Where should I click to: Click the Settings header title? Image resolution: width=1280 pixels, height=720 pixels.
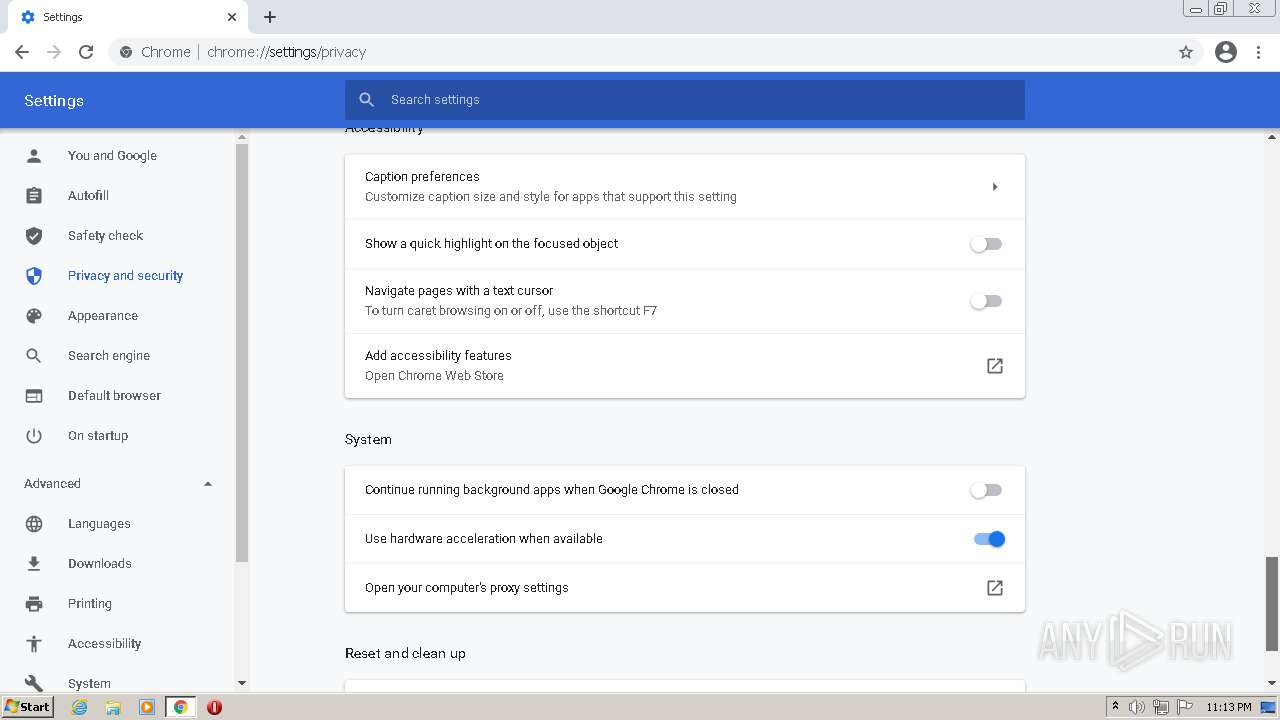click(x=54, y=101)
